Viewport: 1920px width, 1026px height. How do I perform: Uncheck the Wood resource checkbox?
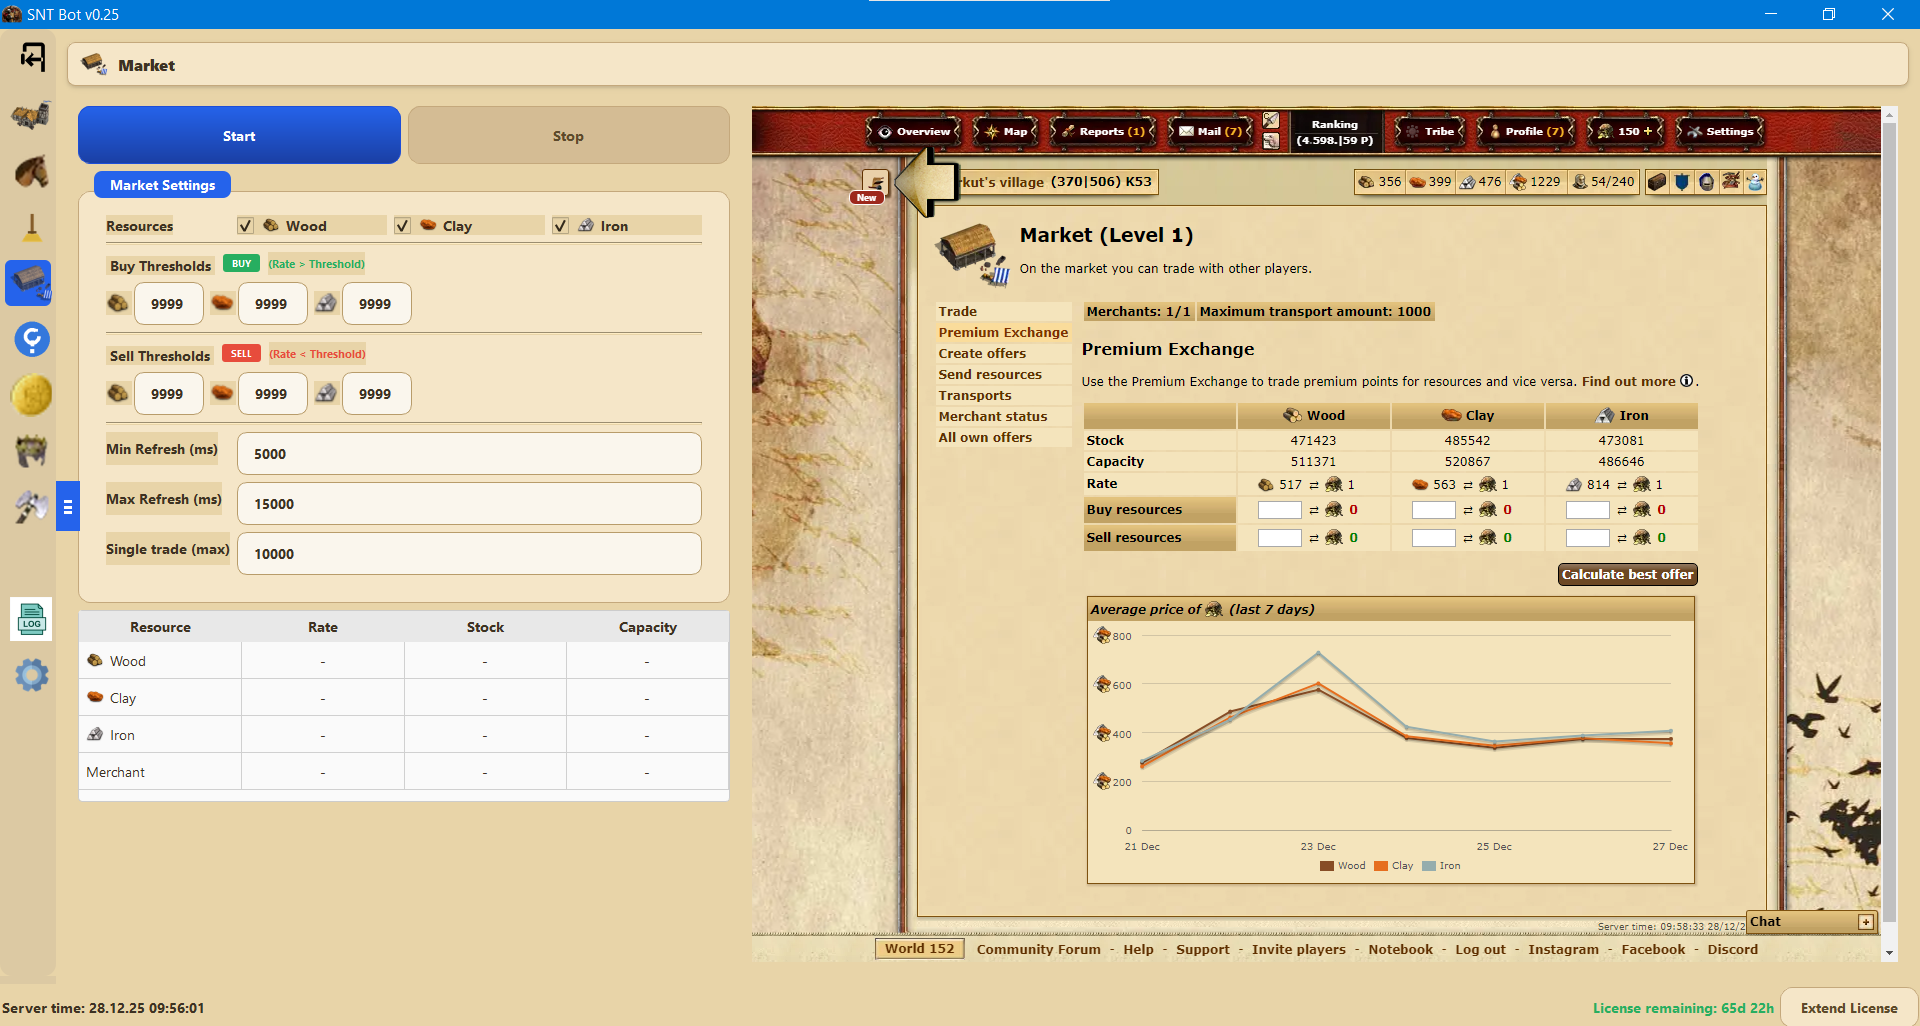(x=245, y=226)
